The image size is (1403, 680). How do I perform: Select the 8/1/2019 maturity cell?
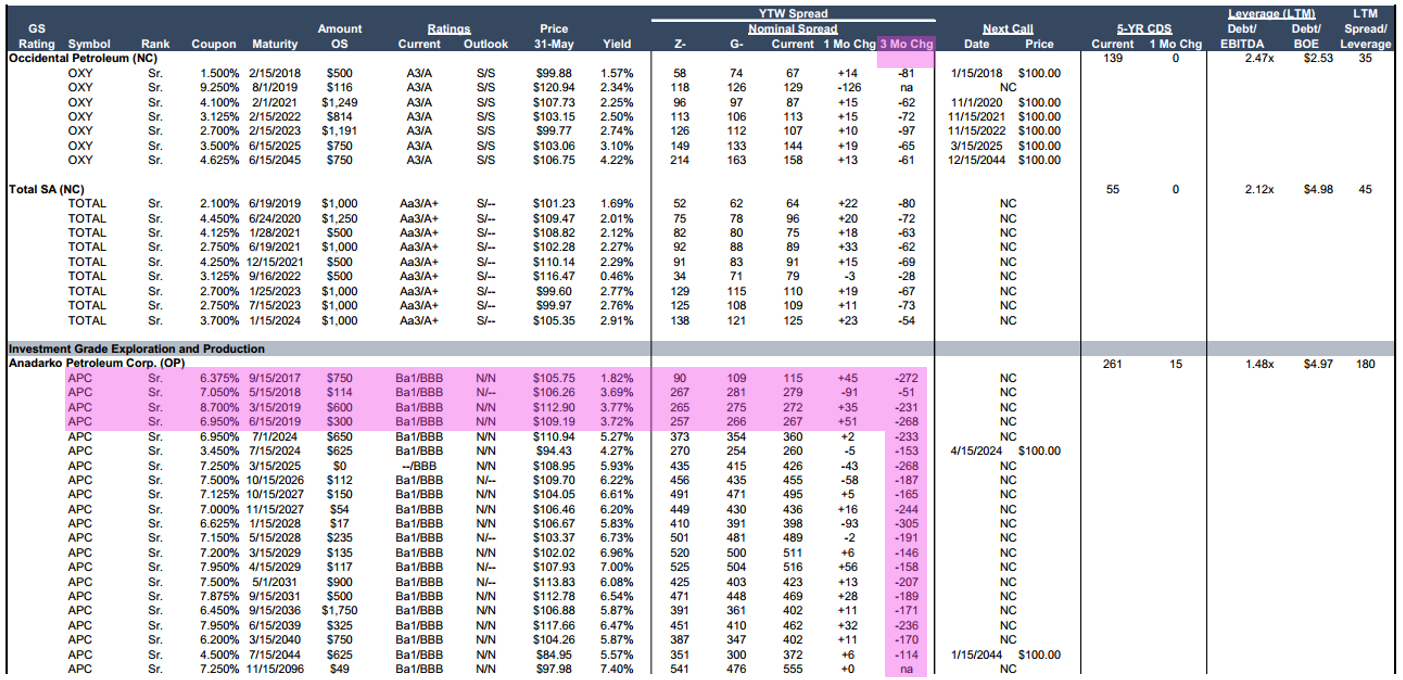coord(276,88)
